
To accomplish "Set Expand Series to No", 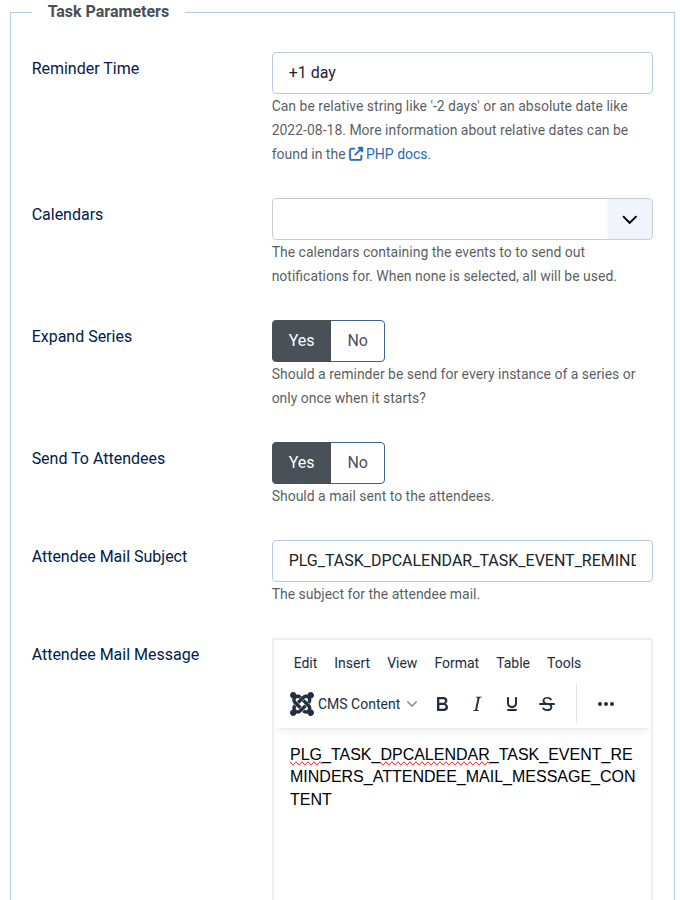I will click(x=357, y=341).
